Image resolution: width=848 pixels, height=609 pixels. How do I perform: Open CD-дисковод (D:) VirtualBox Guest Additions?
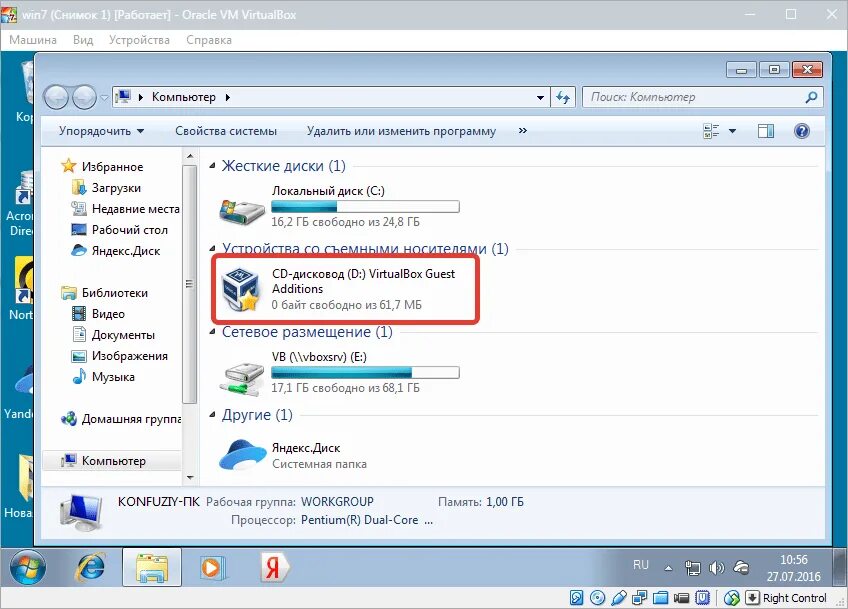[x=345, y=289]
